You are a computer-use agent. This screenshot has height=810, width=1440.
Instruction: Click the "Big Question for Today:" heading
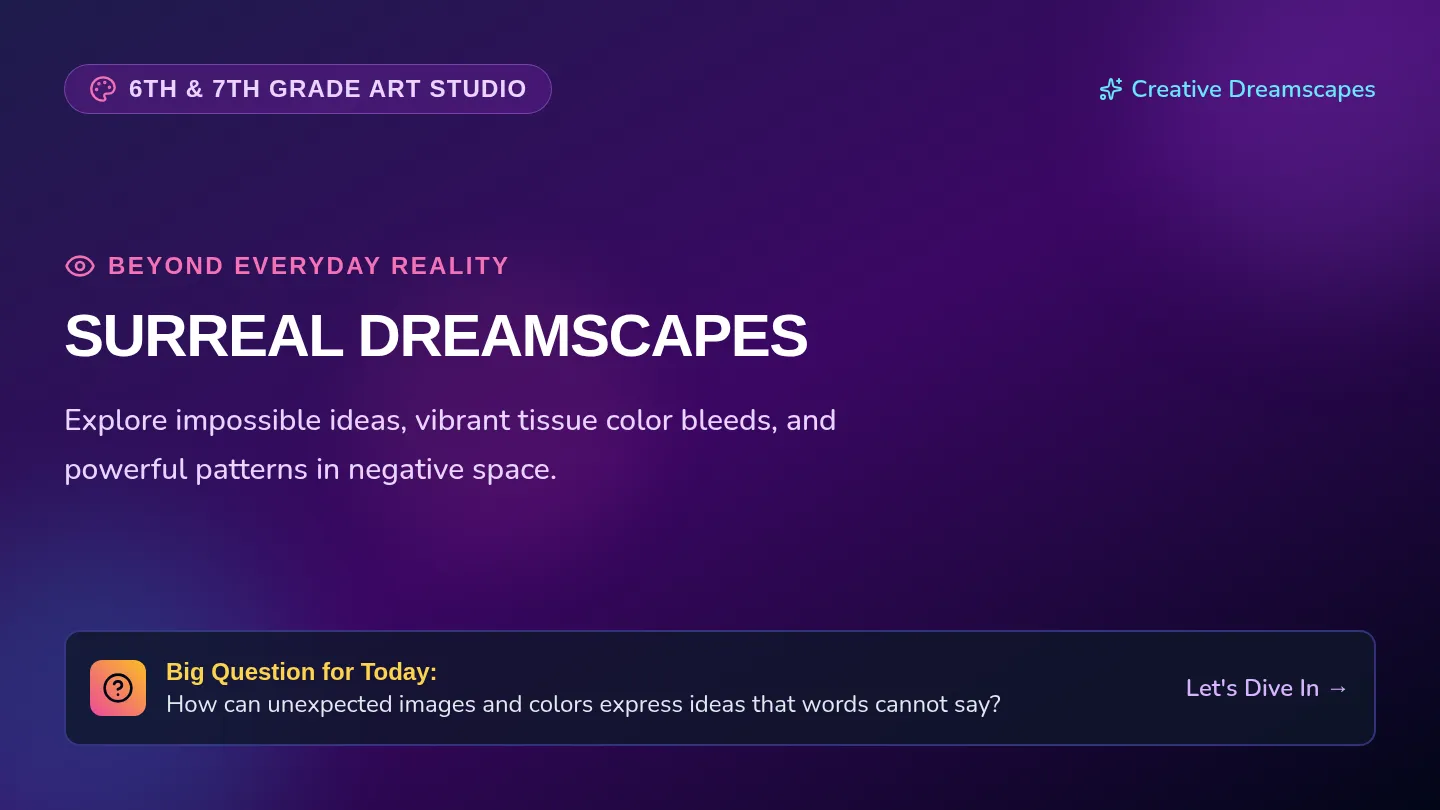click(301, 672)
